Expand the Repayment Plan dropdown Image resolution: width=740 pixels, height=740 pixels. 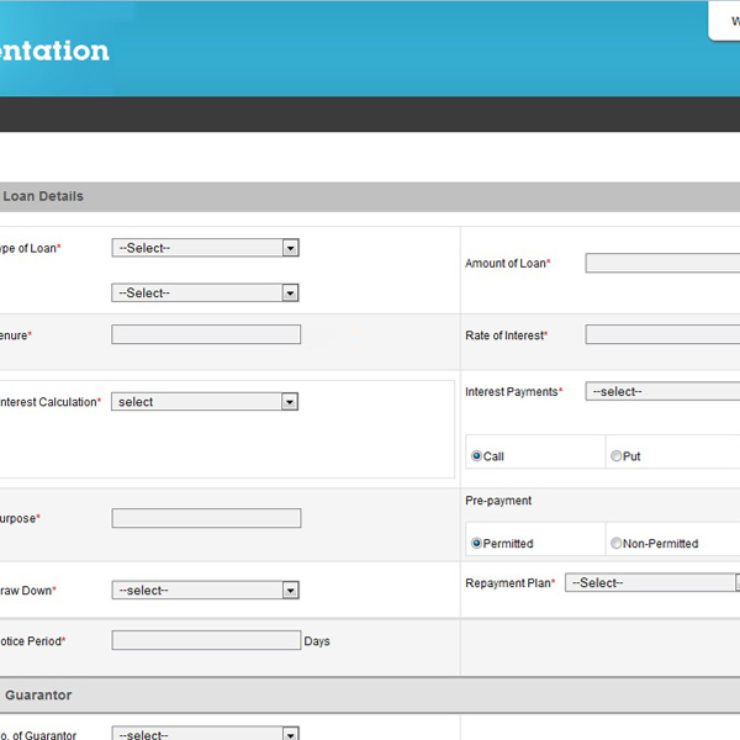coord(652,583)
